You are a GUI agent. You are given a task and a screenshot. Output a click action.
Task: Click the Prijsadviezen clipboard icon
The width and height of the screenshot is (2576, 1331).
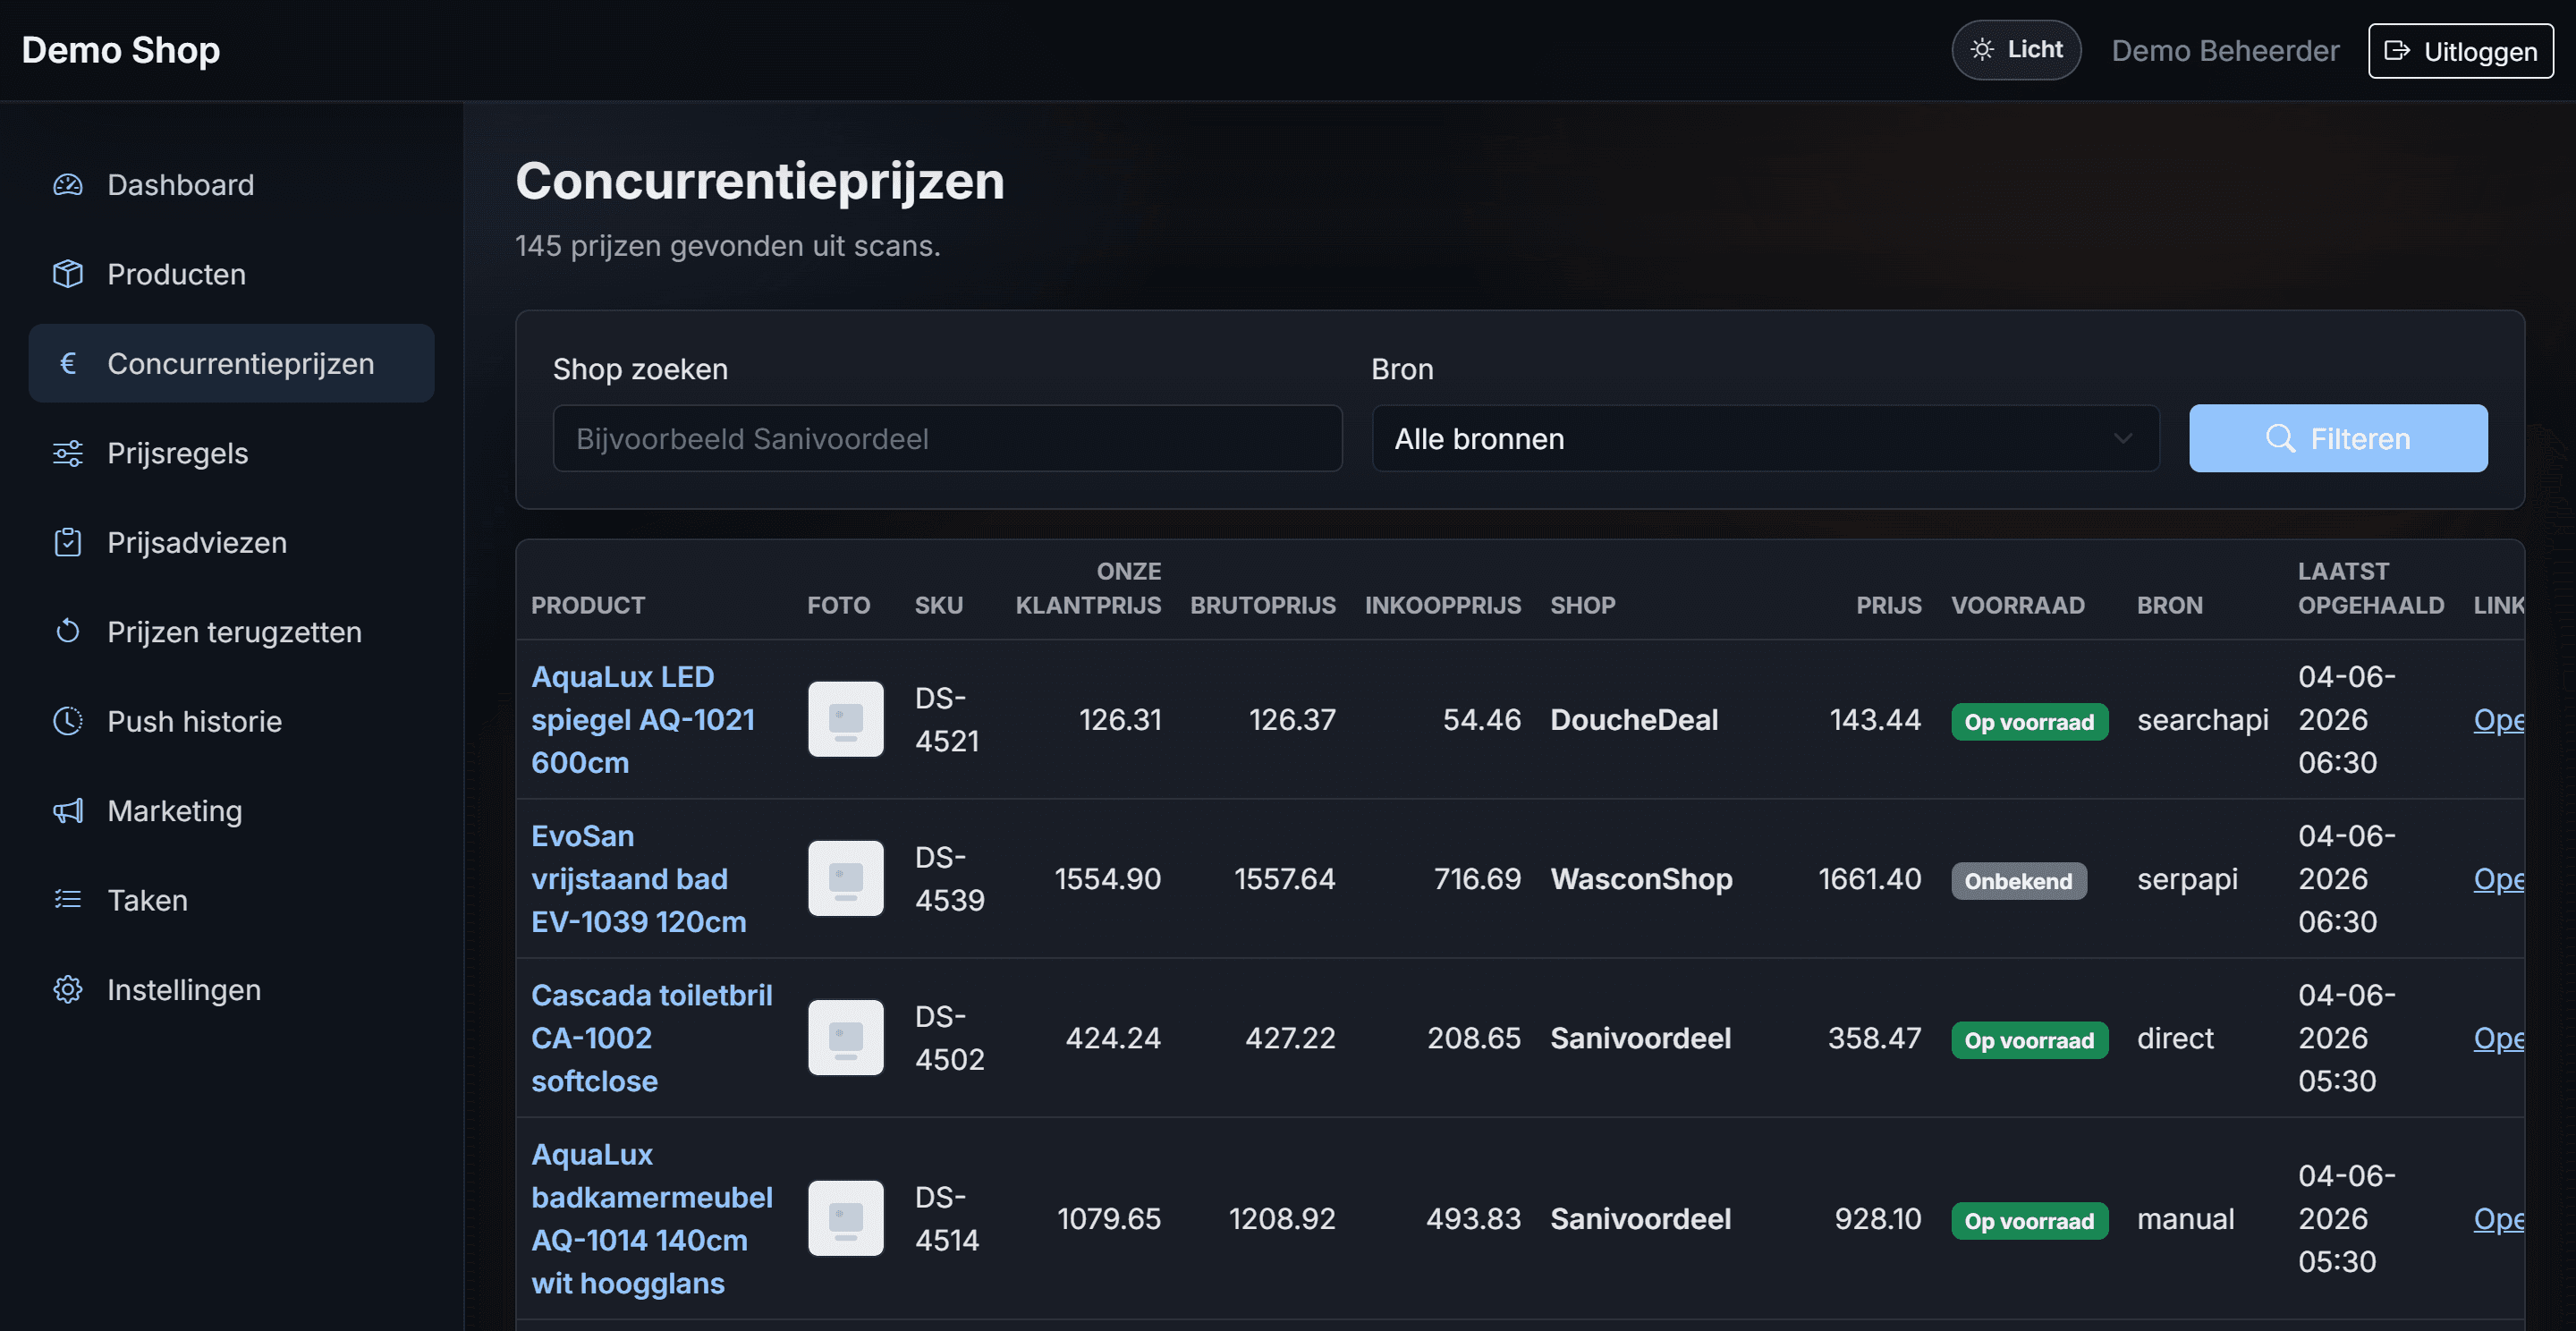[x=68, y=542]
